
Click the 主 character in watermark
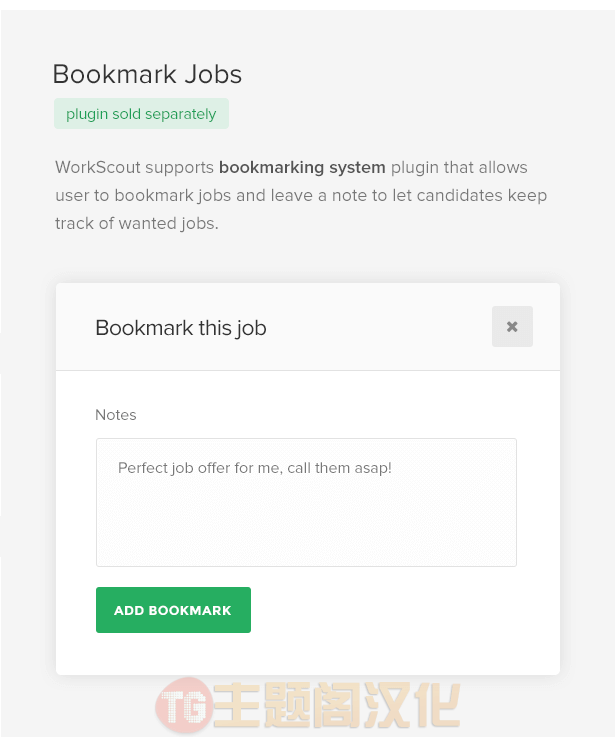click(237, 704)
